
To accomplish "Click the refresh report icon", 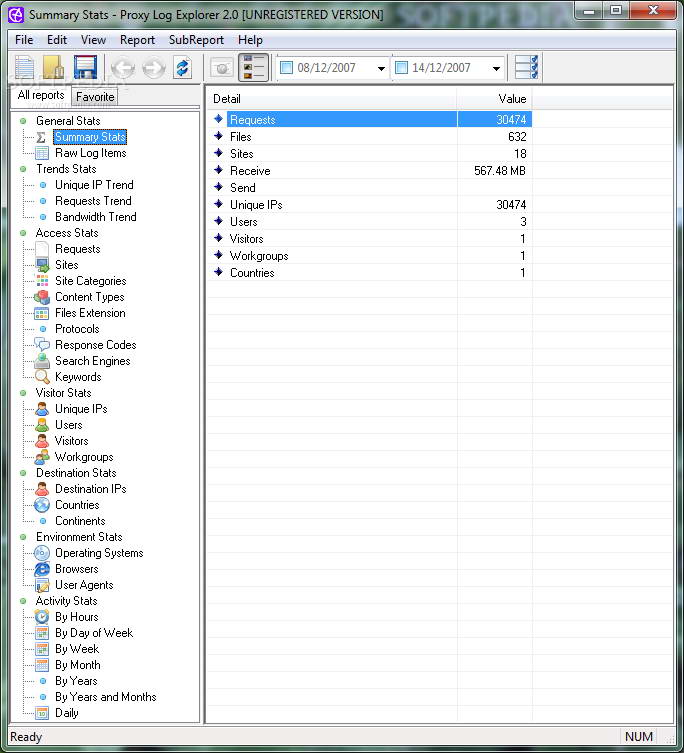I will [x=183, y=68].
